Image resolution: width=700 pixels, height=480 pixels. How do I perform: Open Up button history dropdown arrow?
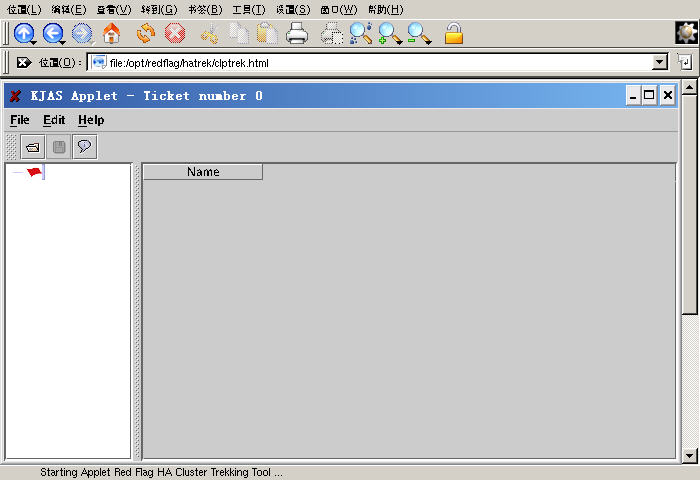(33, 42)
